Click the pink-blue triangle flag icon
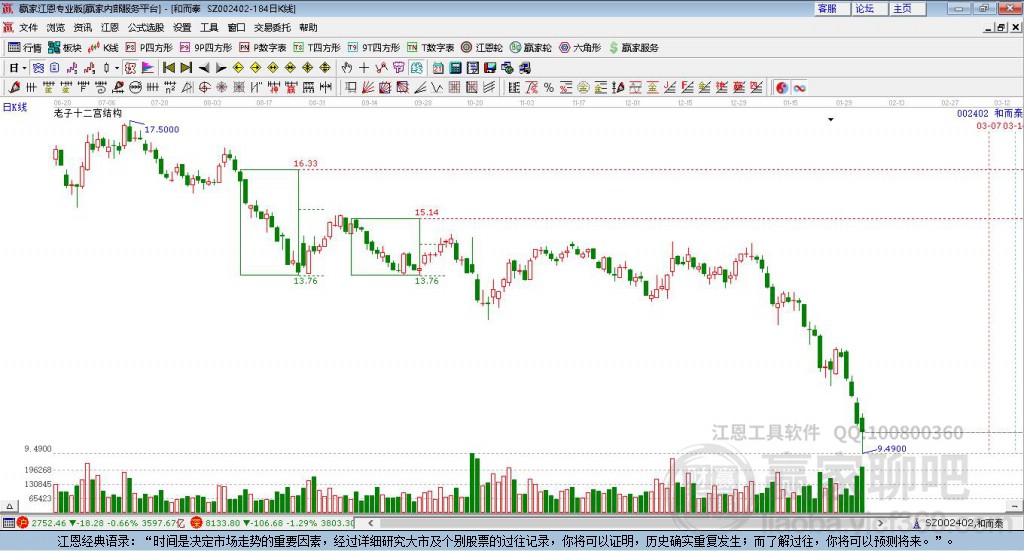 pyautogui.click(x=148, y=68)
